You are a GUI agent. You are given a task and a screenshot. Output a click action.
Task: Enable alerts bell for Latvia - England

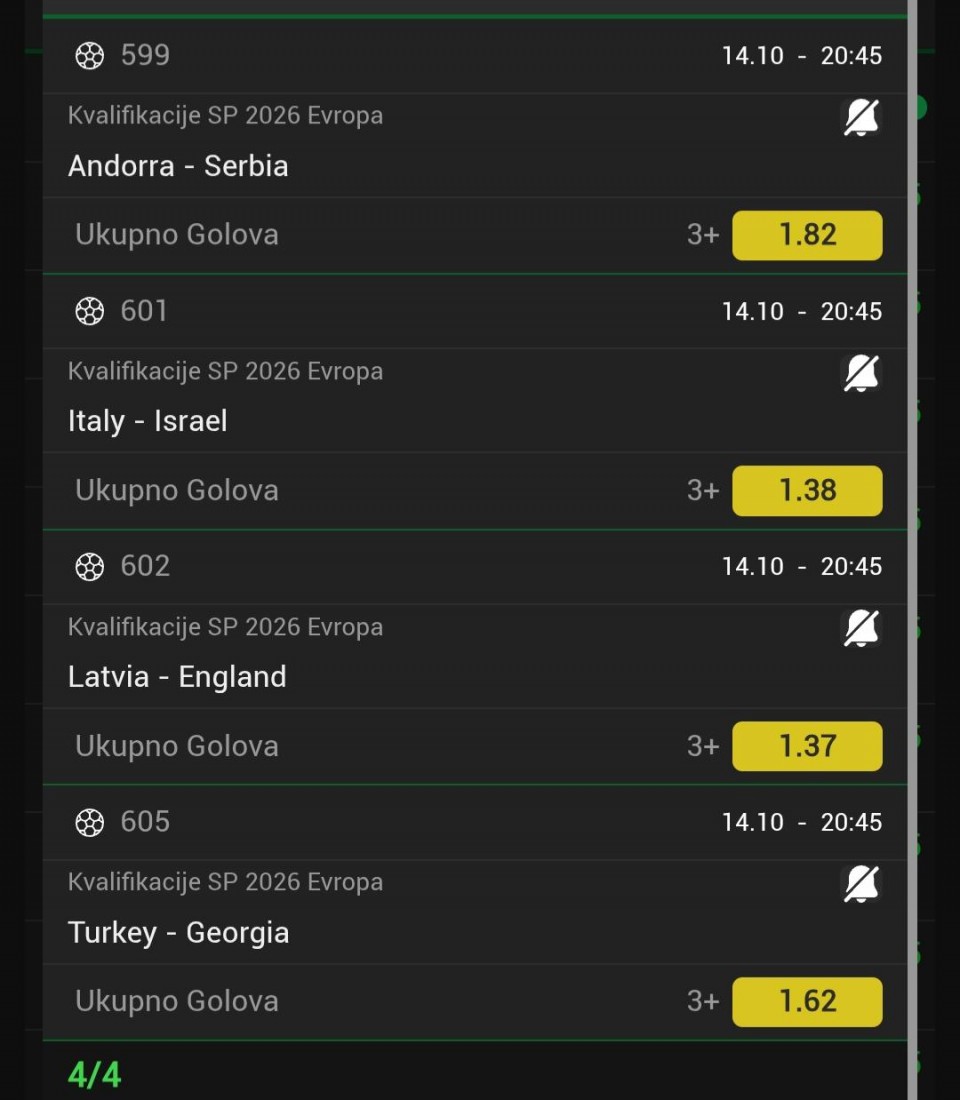click(860, 629)
